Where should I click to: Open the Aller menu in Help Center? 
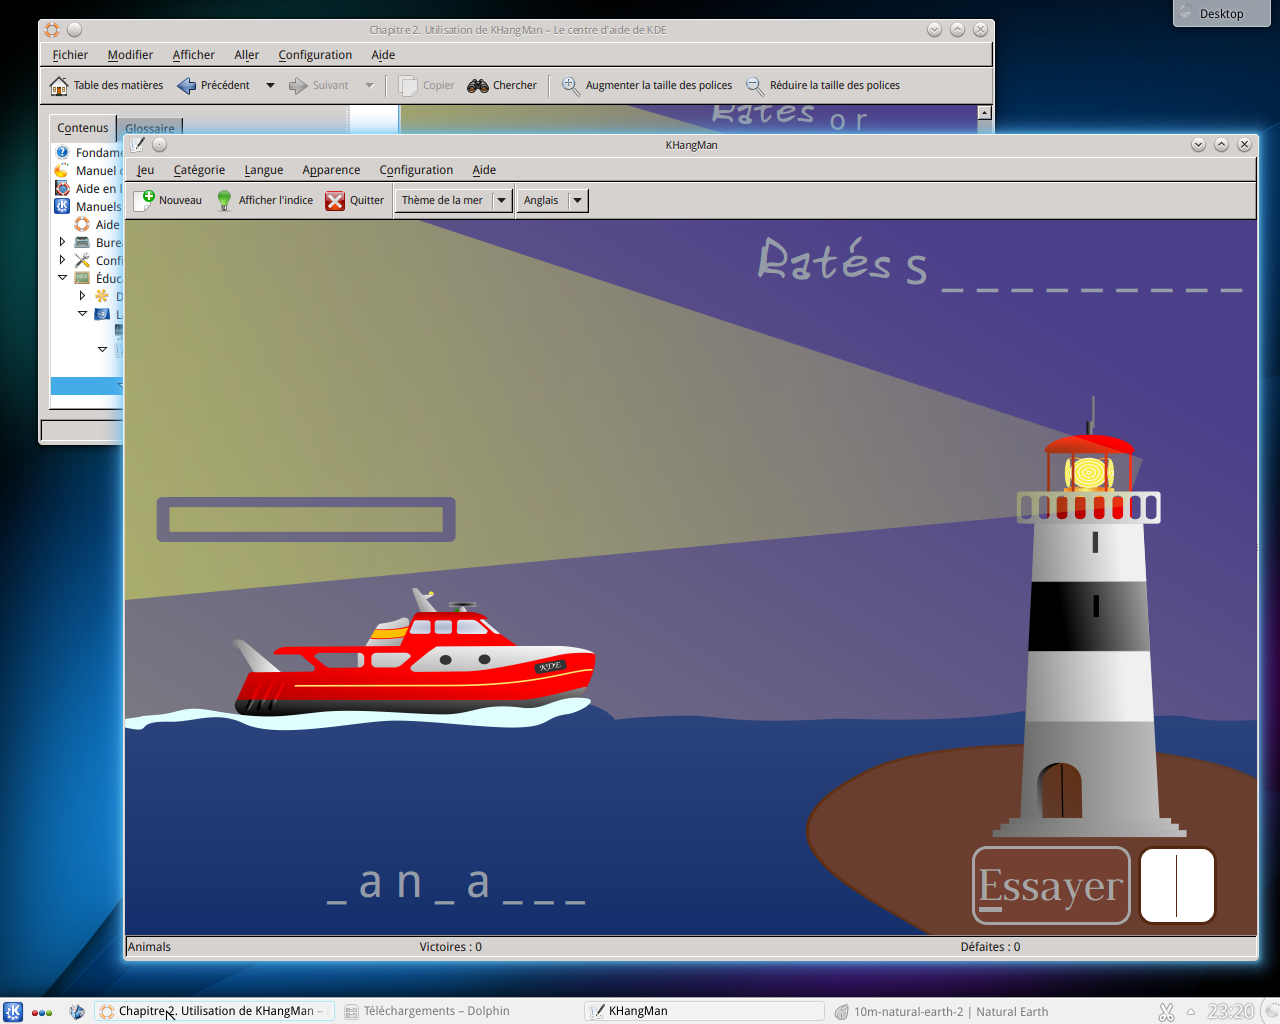pyautogui.click(x=246, y=55)
